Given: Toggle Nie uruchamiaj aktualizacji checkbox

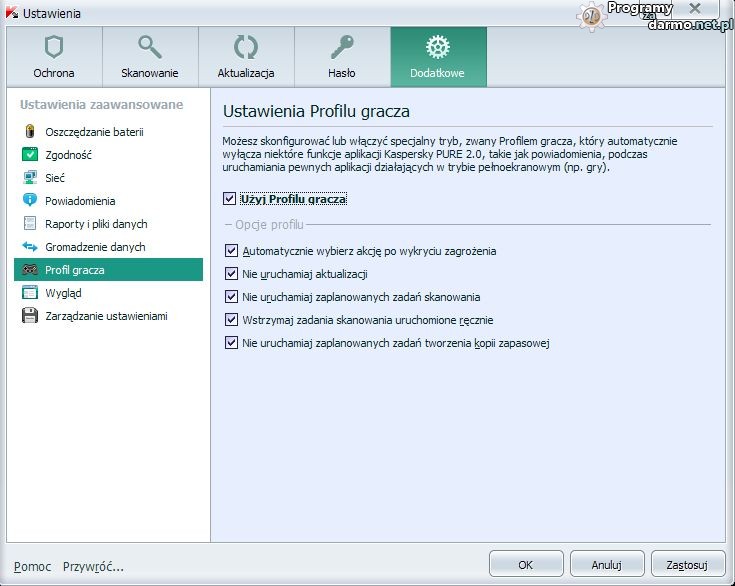Looking at the screenshot, I should pyautogui.click(x=231, y=274).
